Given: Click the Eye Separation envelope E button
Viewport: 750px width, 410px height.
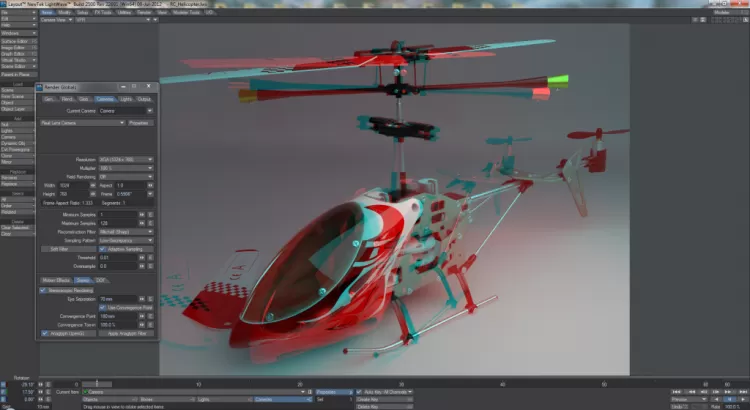Looking at the screenshot, I should point(151,299).
